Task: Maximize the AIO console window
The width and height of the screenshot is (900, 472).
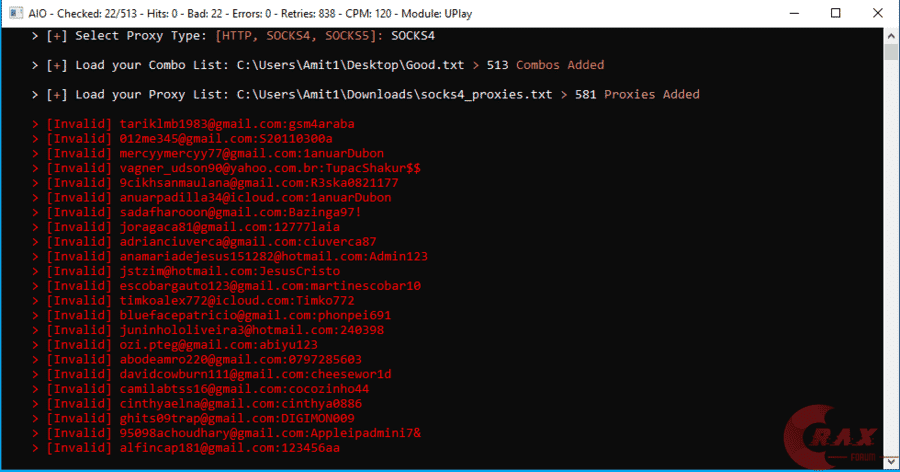Action: point(836,13)
